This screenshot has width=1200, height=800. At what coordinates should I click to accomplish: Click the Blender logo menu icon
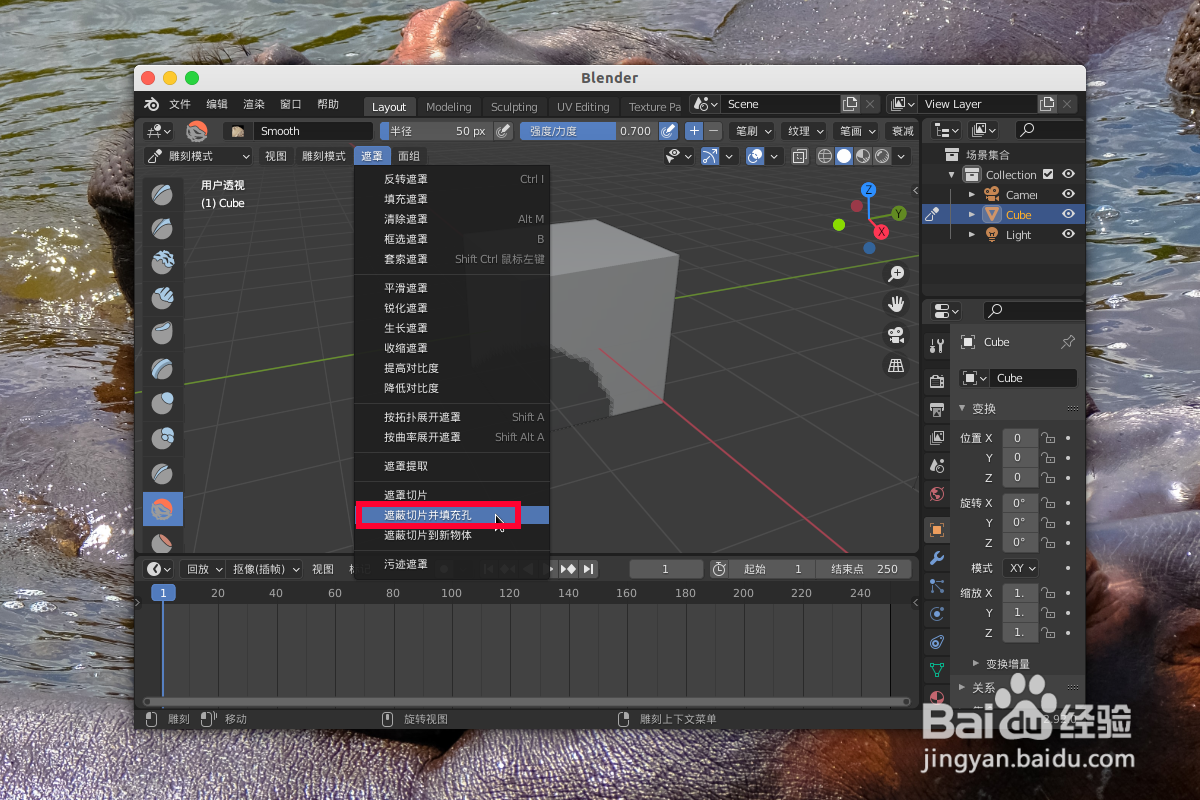(x=151, y=105)
